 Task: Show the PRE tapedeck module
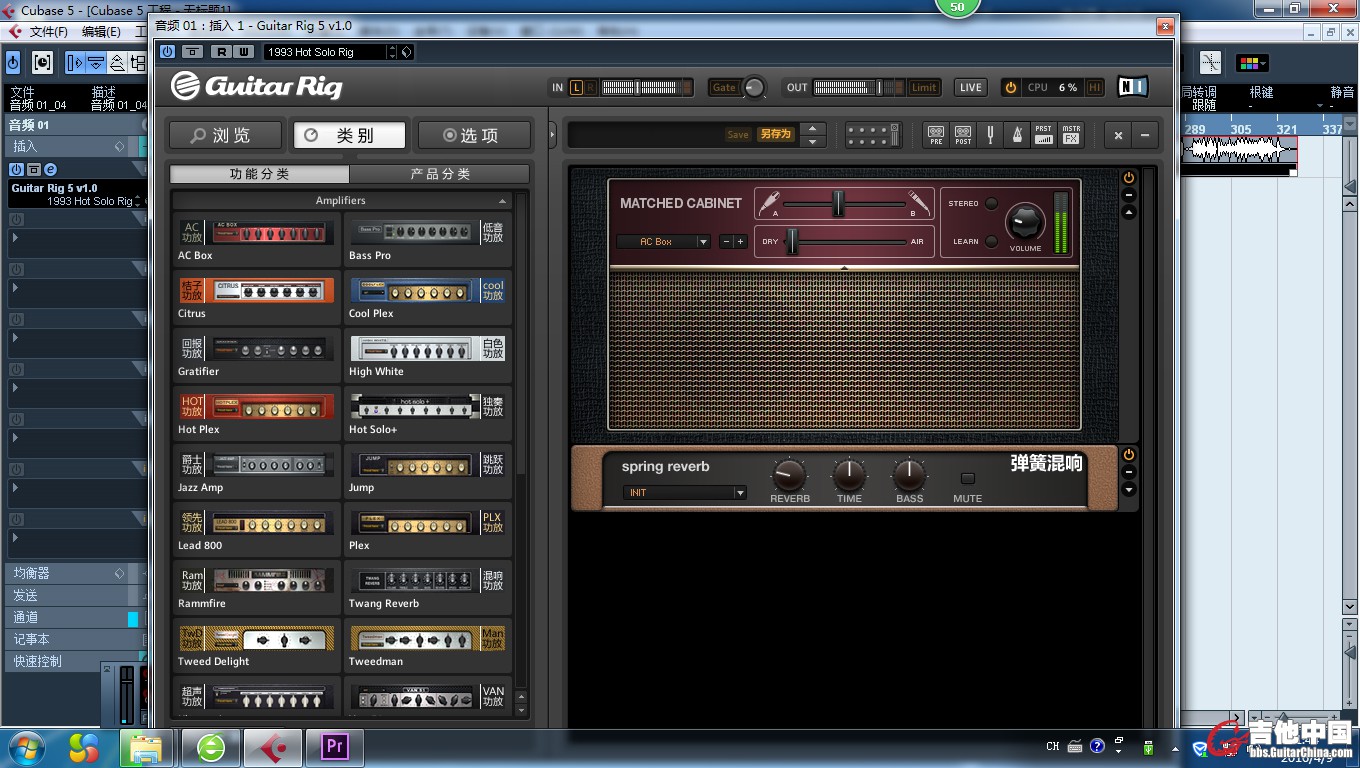tap(936, 135)
